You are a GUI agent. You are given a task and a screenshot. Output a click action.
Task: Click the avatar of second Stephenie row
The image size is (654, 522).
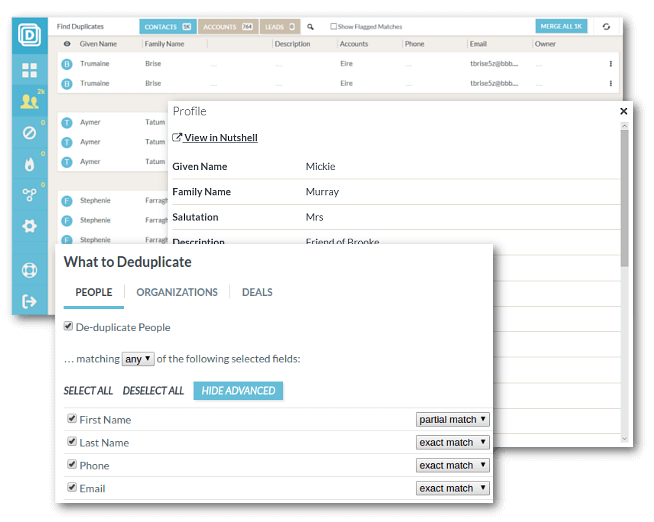pyautogui.click(x=67, y=221)
